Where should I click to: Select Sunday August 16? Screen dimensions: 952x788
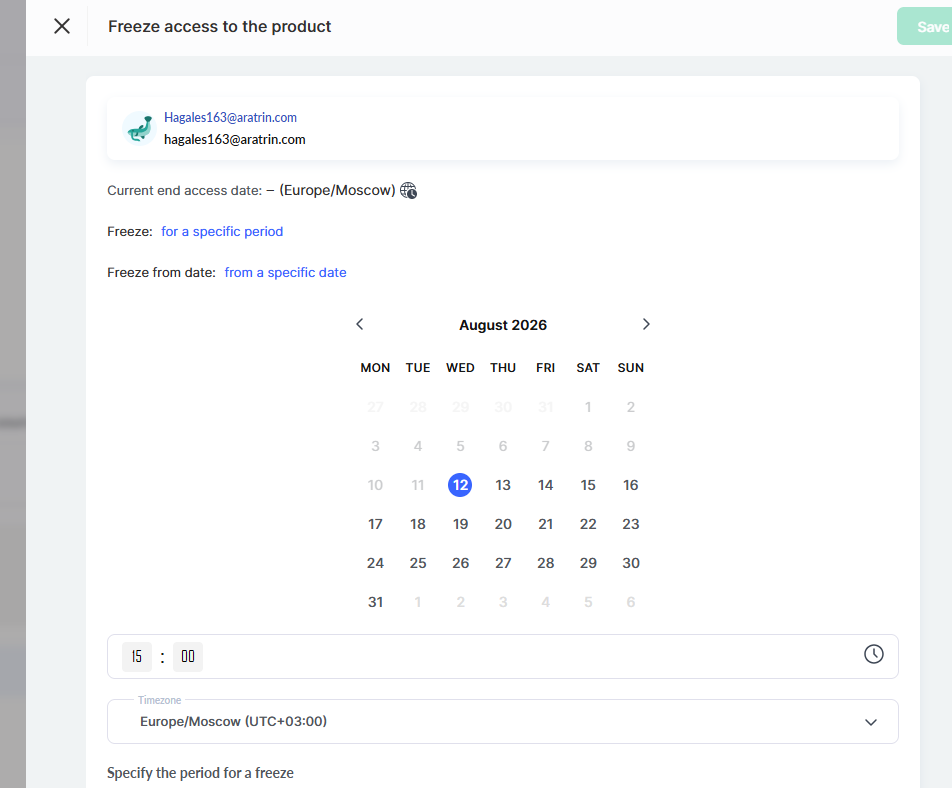tap(631, 485)
